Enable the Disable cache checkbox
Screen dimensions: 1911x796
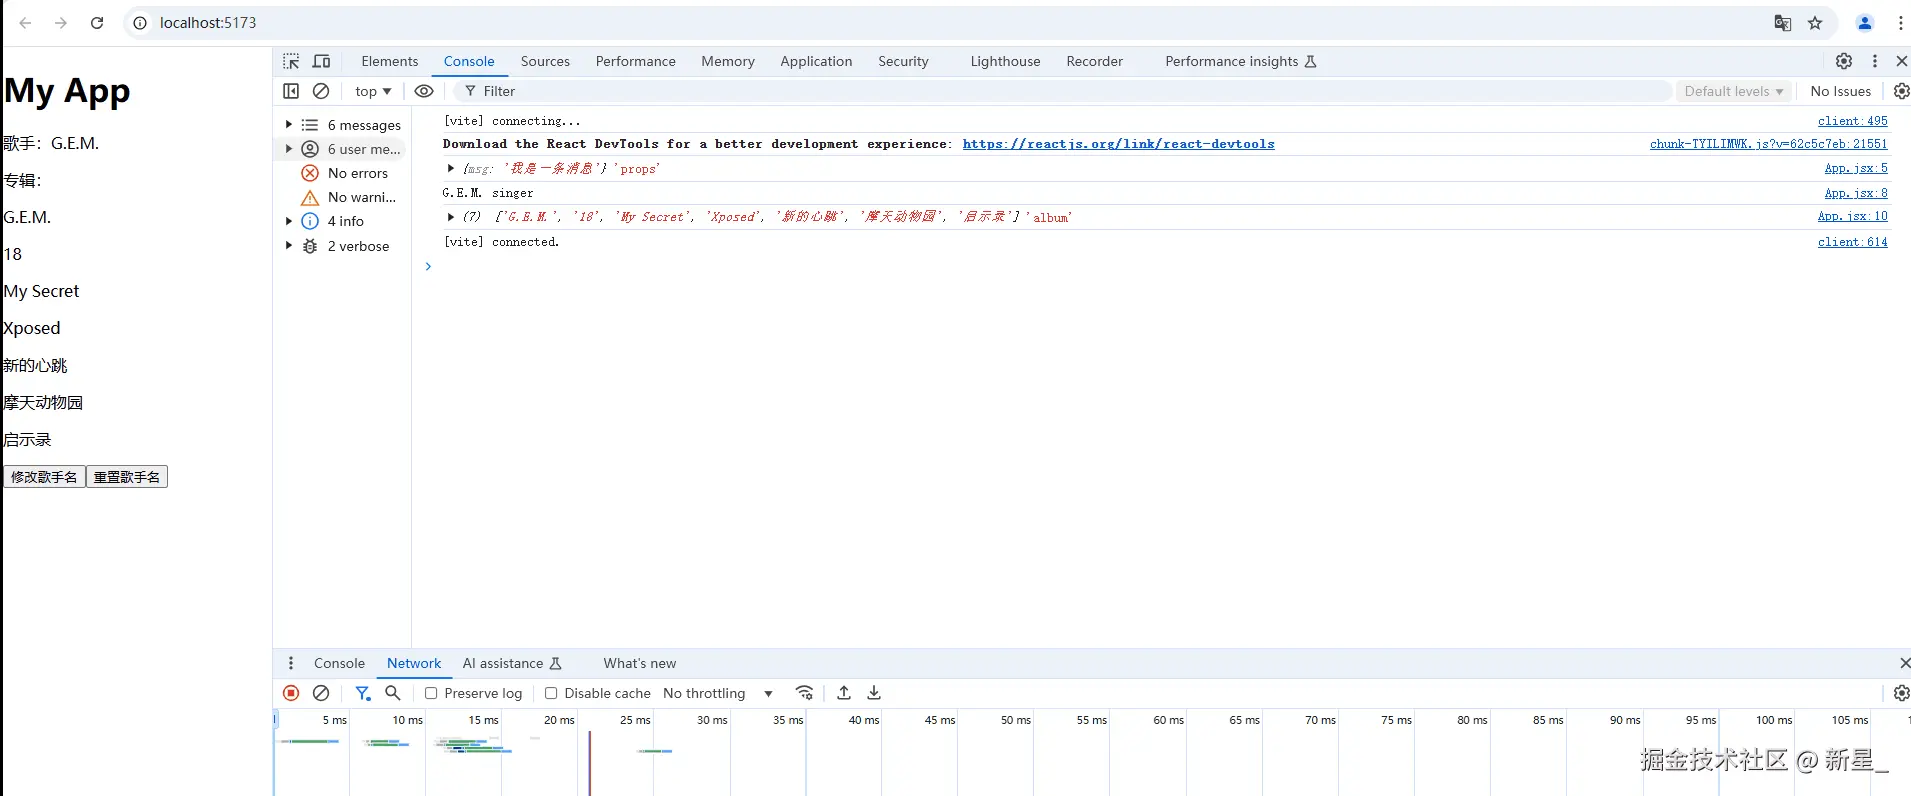pyautogui.click(x=551, y=693)
